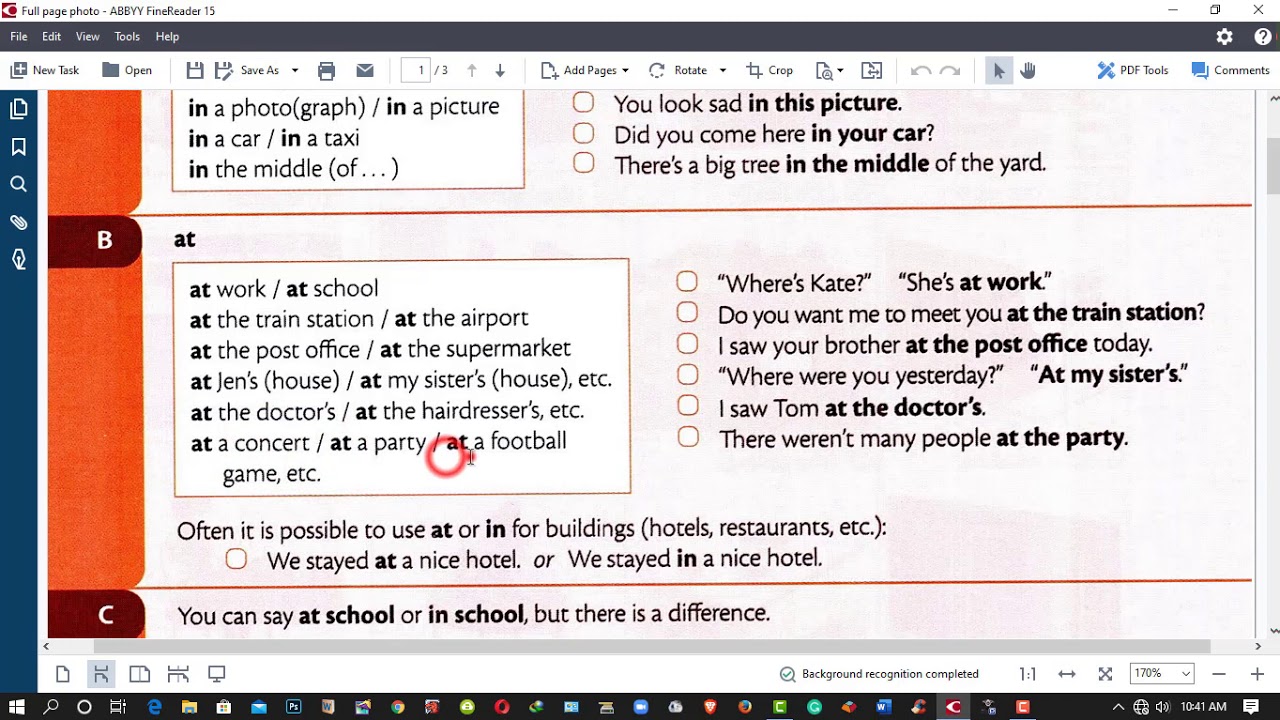Print the document via printer icon
The height and width of the screenshot is (720, 1280).
click(x=326, y=70)
